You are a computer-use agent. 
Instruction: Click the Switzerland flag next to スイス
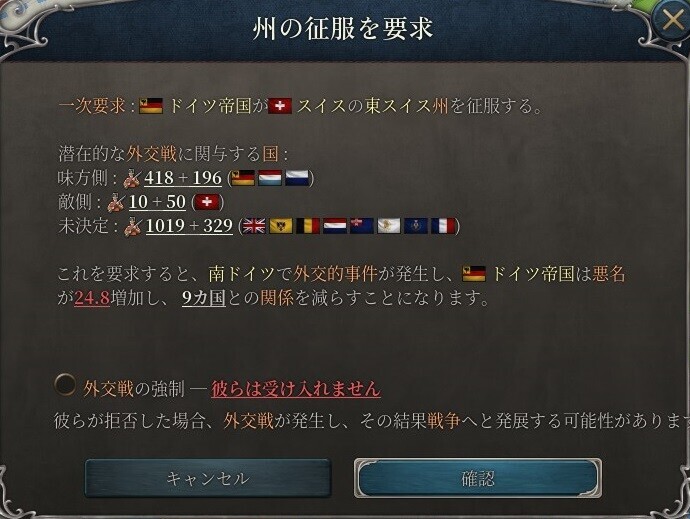[x=280, y=106]
